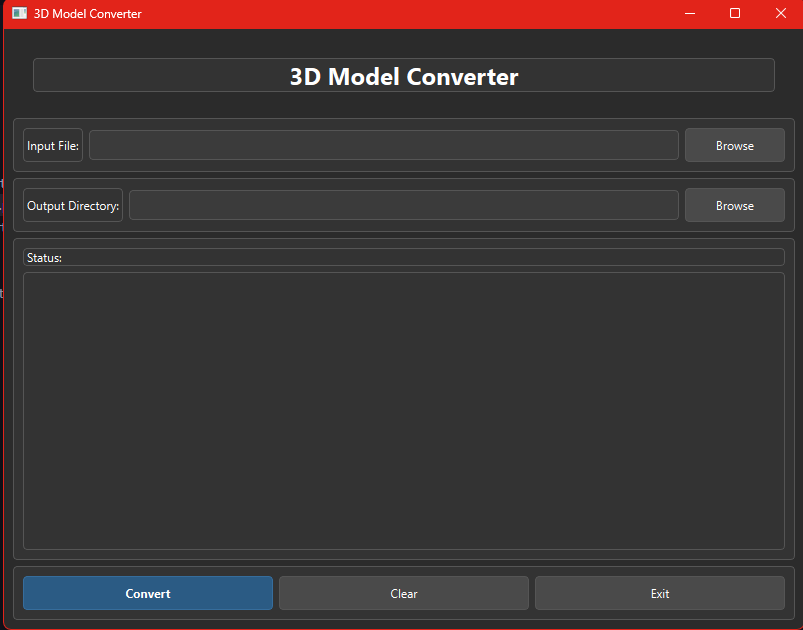Focus the empty status log panel
The image size is (803, 630).
[x=403, y=410]
